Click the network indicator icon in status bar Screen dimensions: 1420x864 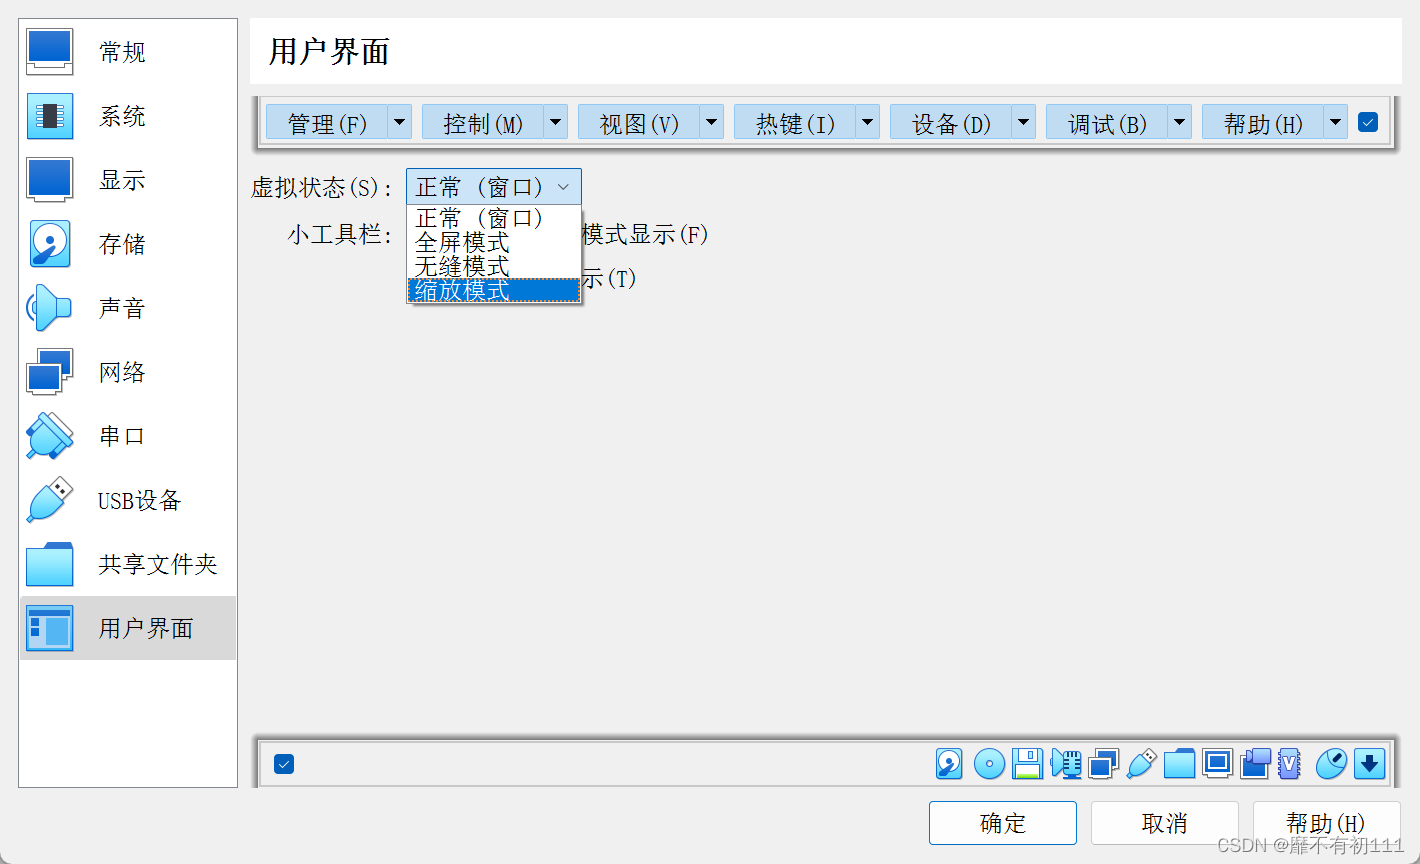(x=1103, y=764)
